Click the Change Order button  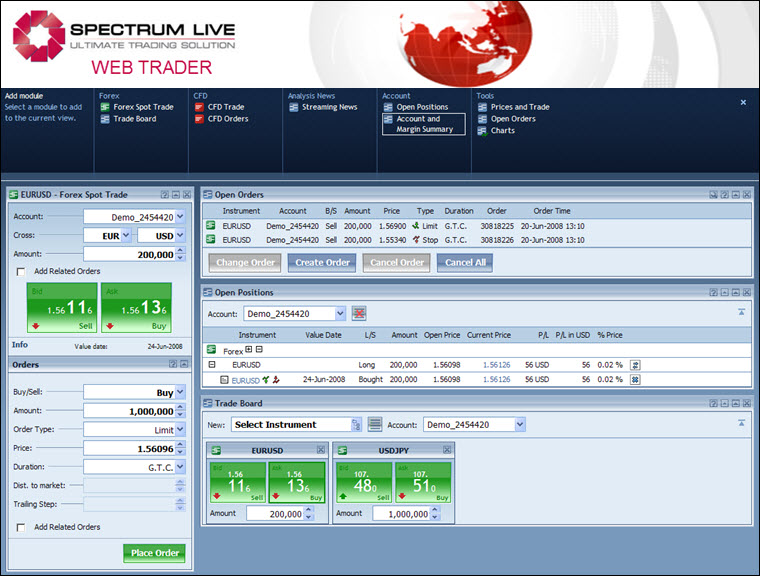coord(245,263)
